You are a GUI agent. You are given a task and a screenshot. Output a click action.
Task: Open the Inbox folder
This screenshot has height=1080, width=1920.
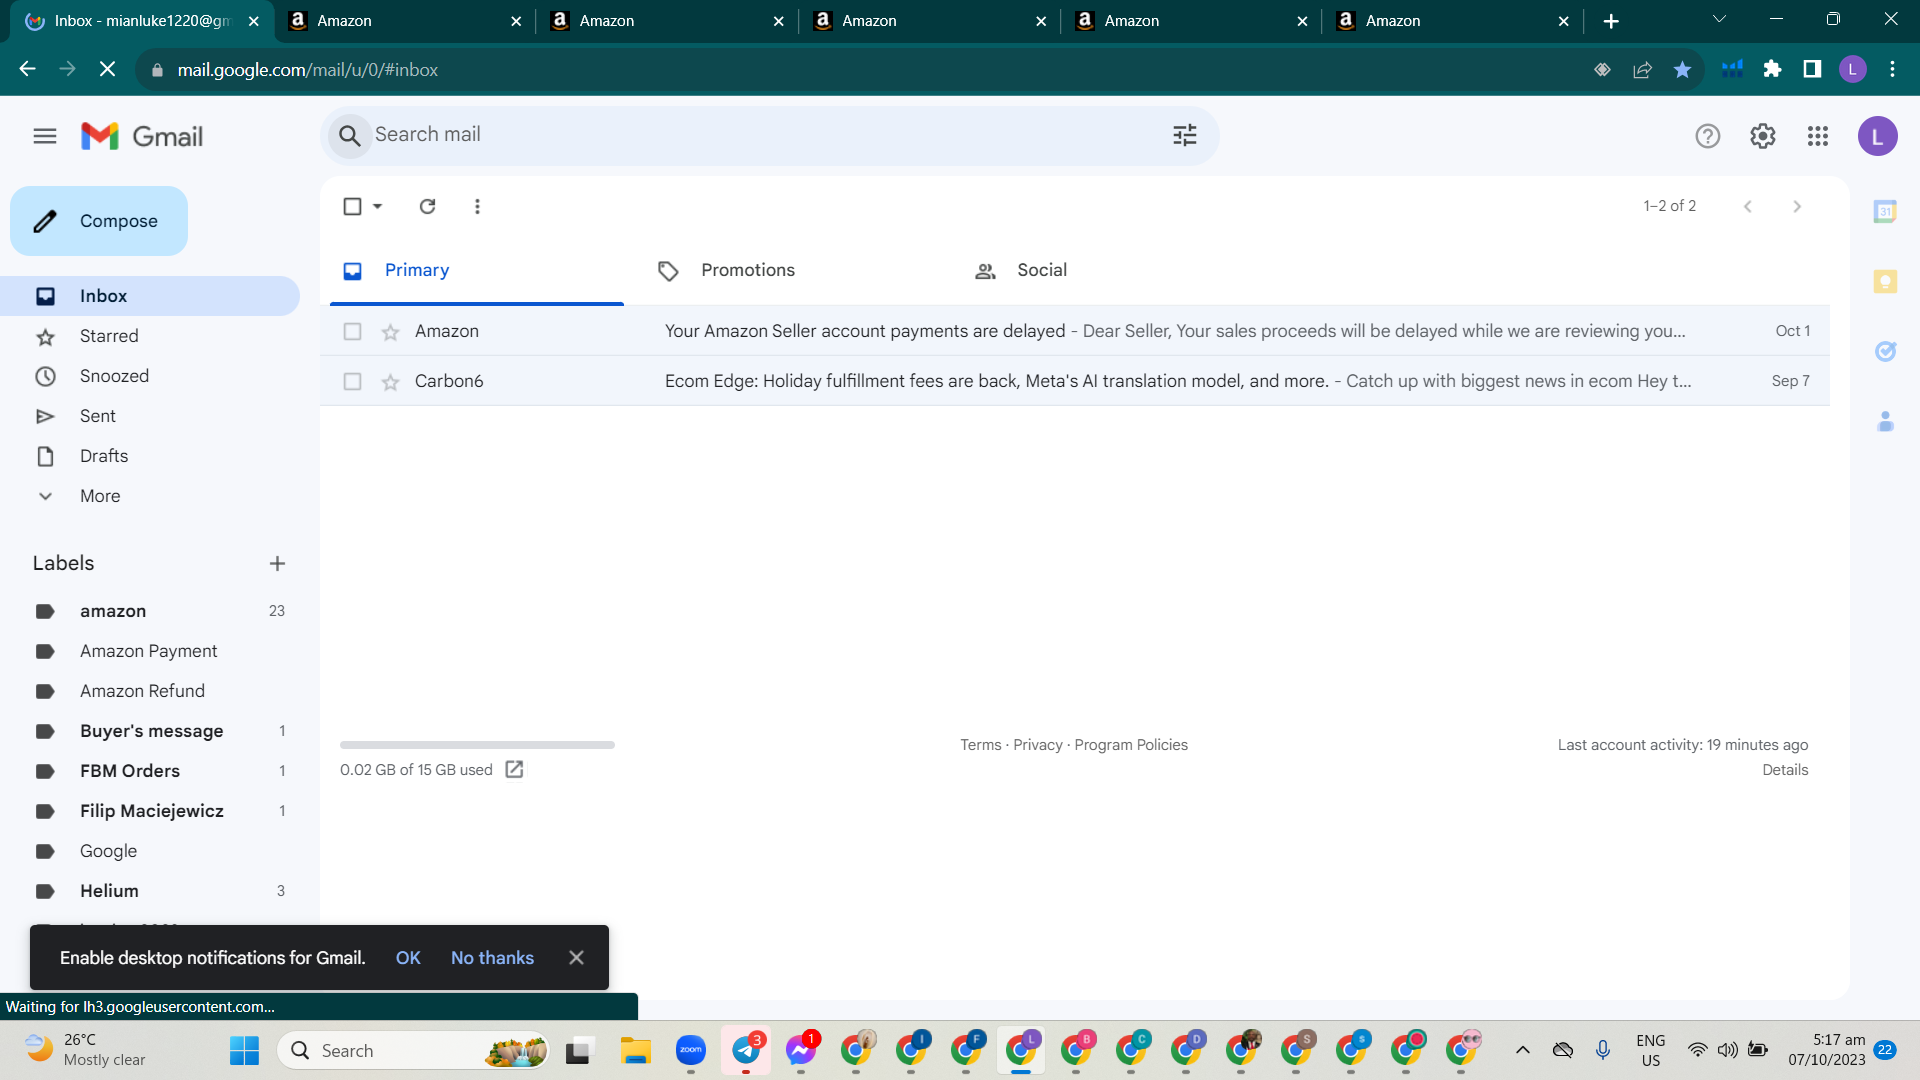pos(150,296)
